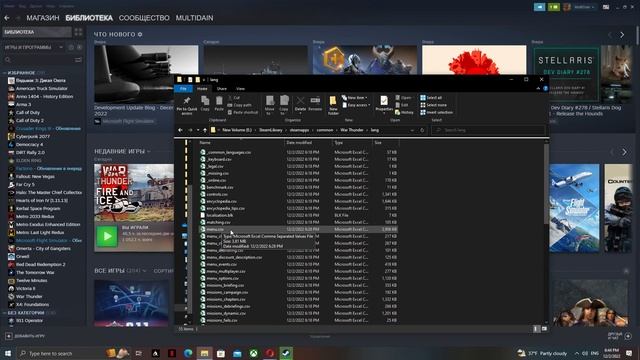
Task: Open recent locations dropdown arrow in Explorer
Action: [198, 130]
